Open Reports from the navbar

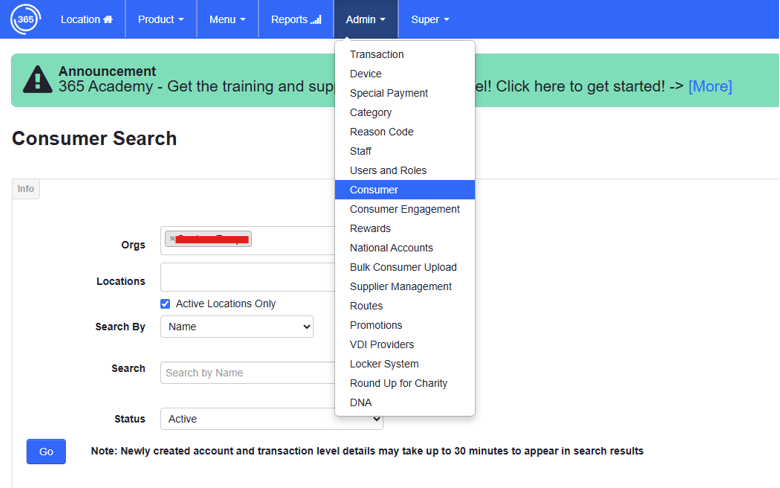tap(296, 19)
